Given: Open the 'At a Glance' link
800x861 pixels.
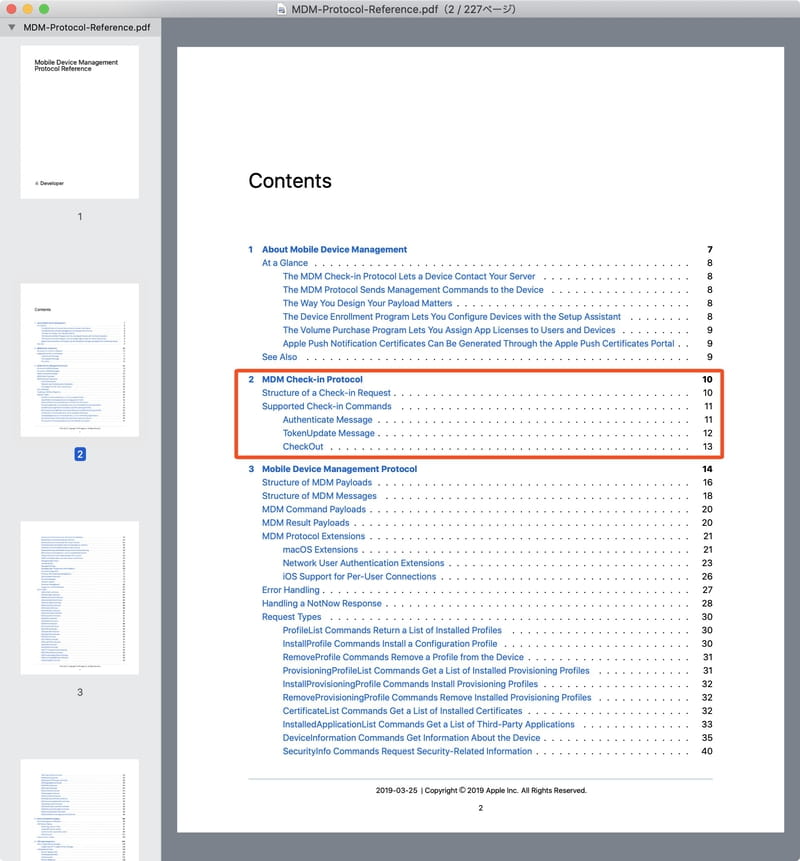Looking at the screenshot, I should pos(284,263).
